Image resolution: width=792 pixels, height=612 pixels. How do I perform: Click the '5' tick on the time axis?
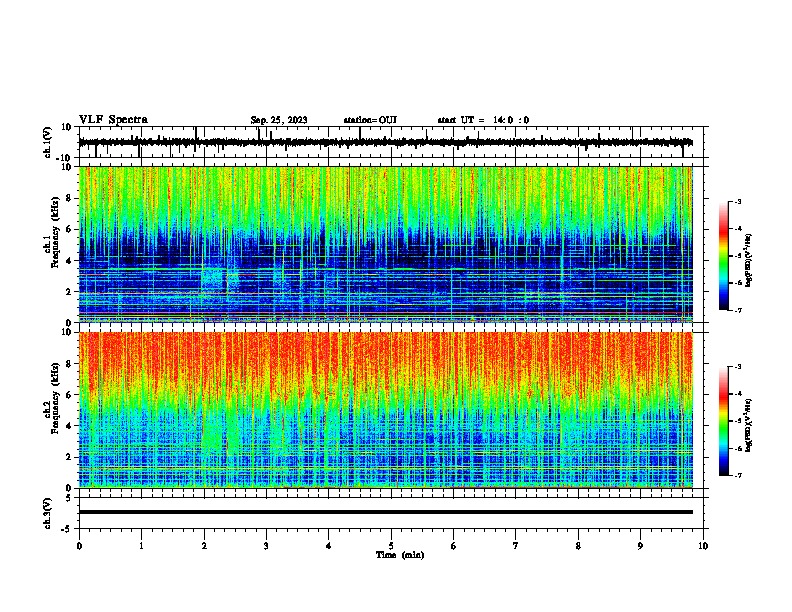[391, 546]
